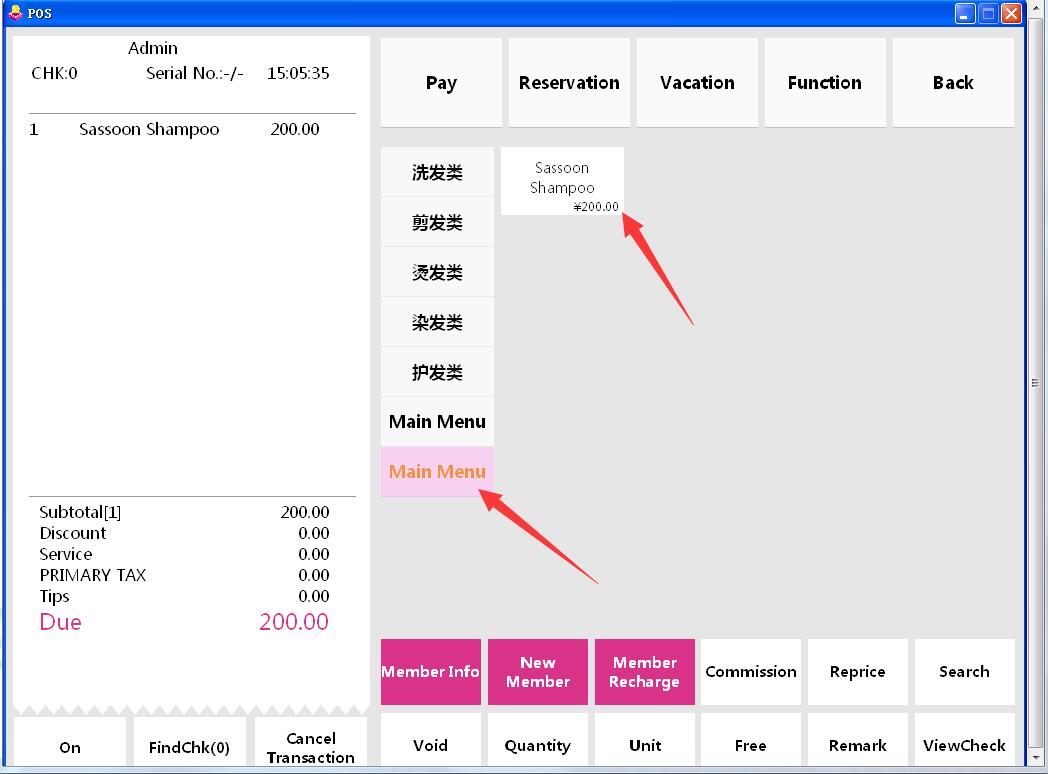Click the Commission button
1048x774 pixels.
click(x=751, y=672)
